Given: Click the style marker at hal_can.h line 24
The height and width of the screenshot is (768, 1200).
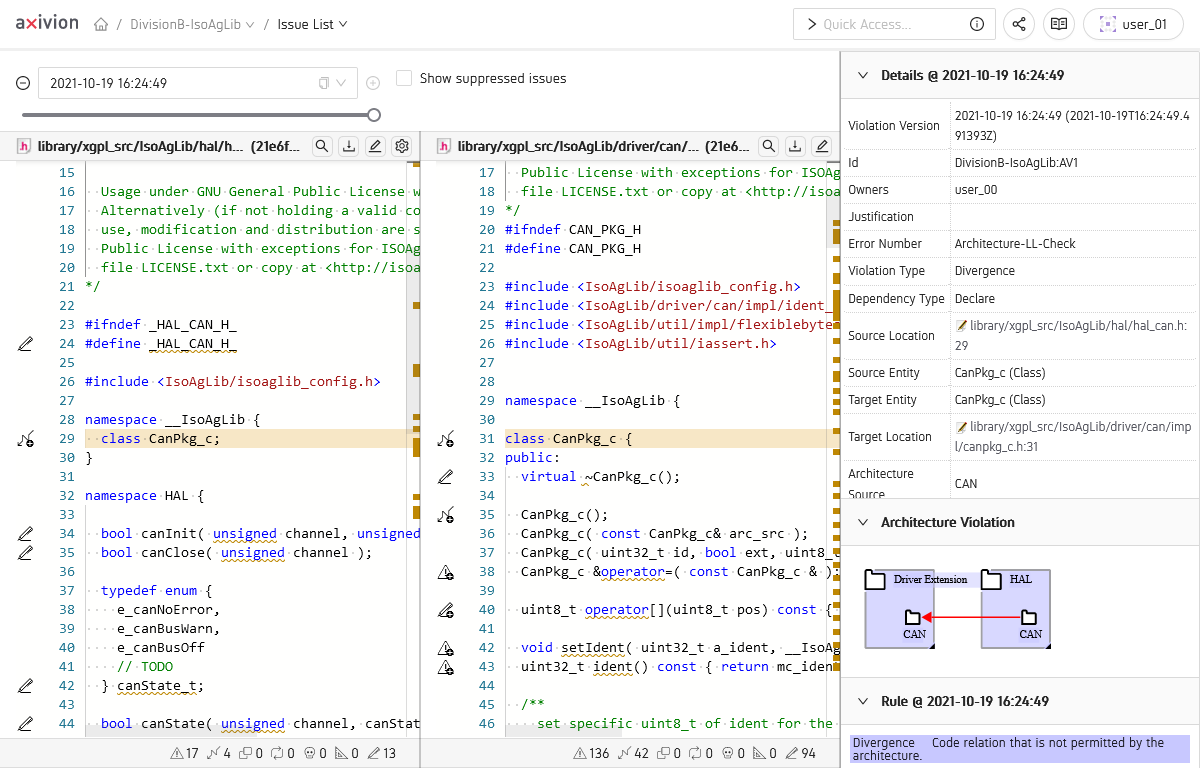Looking at the screenshot, I should [26, 344].
